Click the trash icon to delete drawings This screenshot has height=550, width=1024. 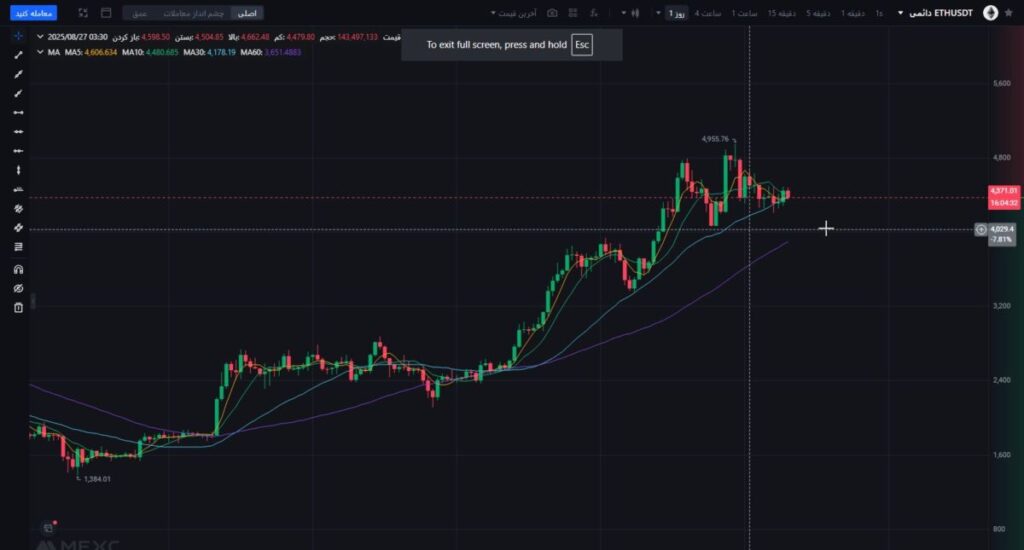18,308
